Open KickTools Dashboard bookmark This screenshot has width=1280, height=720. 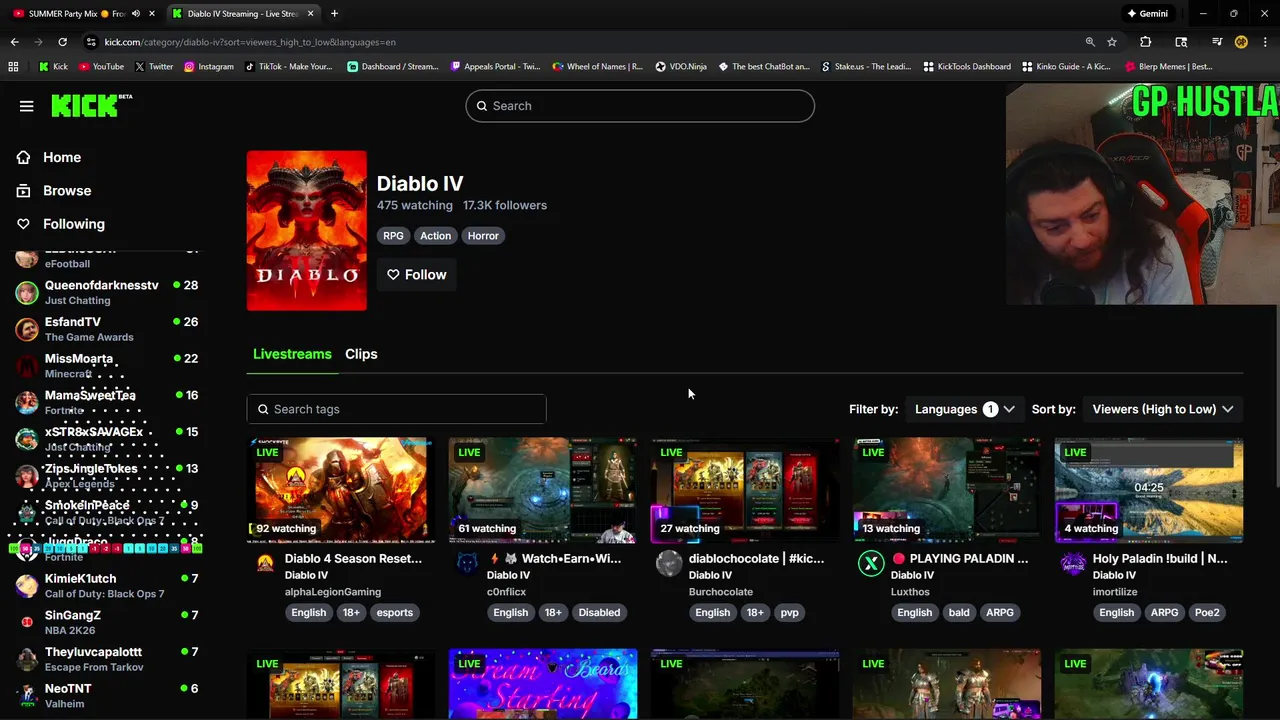[x=967, y=67]
